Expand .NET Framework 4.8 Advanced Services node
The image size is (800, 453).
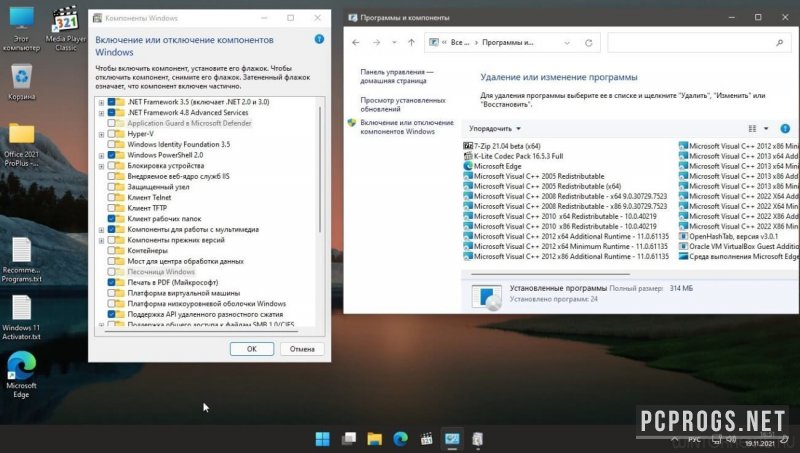(101, 113)
